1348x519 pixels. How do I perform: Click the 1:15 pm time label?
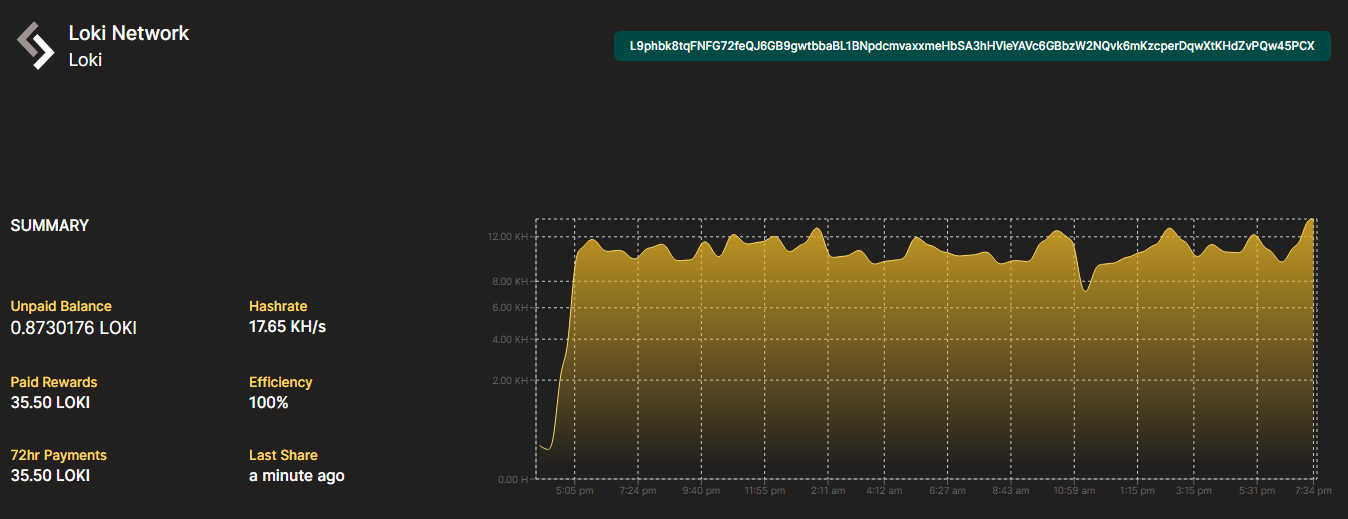[x=1137, y=491]
